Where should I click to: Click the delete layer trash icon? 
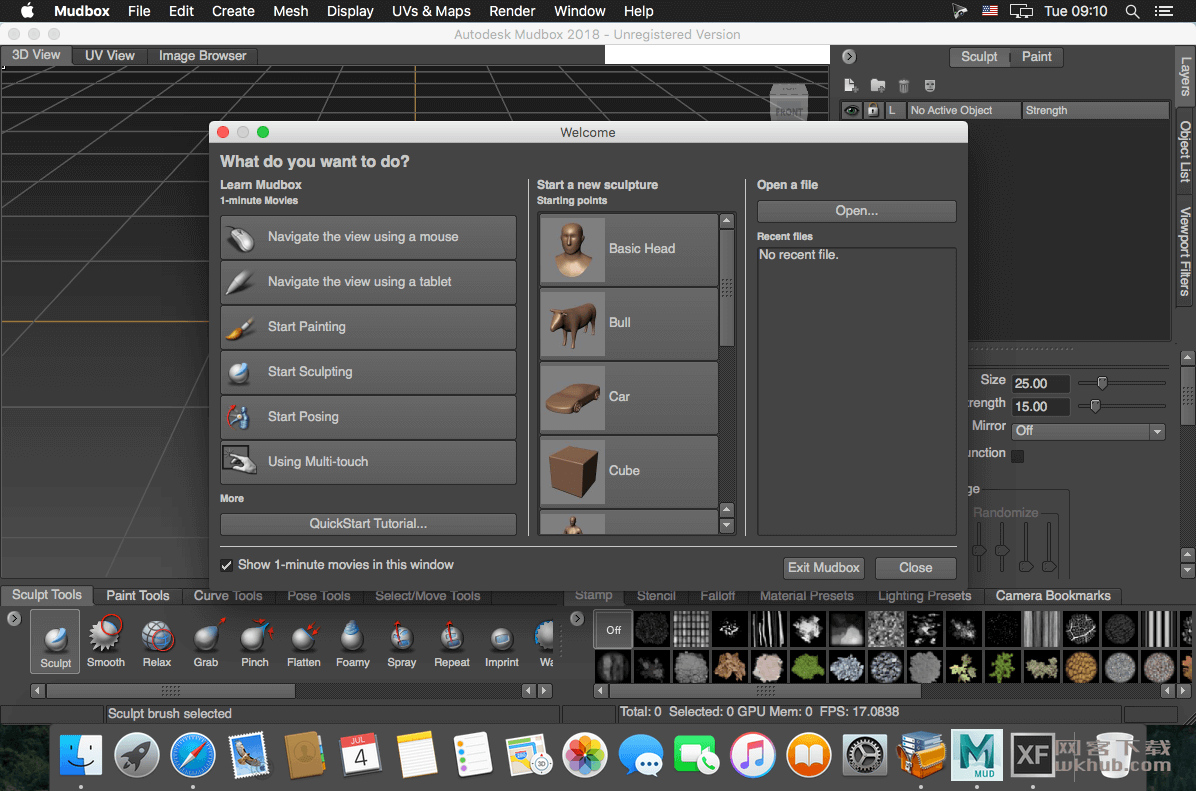pos(904,85)
